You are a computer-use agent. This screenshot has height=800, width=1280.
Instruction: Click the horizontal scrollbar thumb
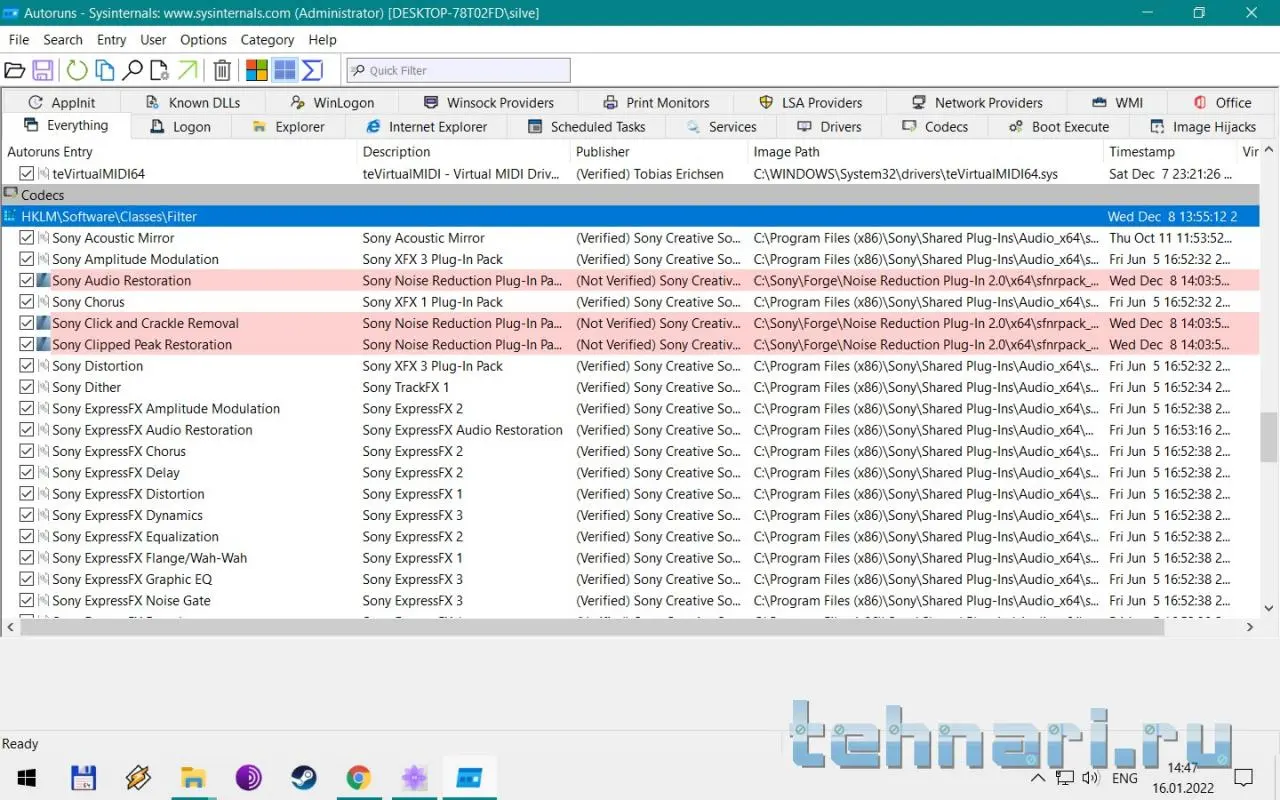(592, 627)
